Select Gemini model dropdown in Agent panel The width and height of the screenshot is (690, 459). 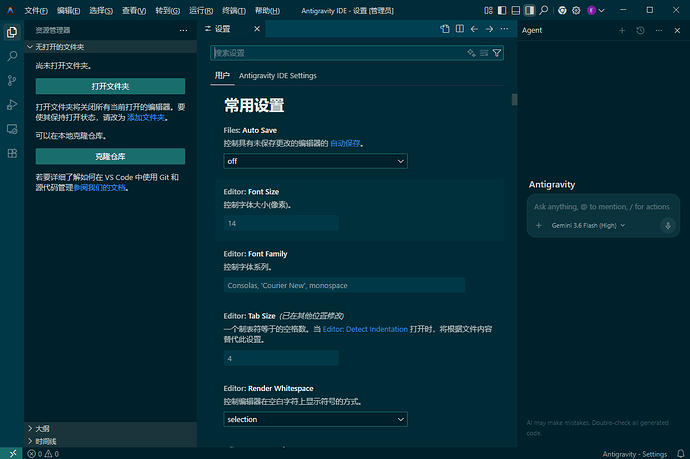(588, 225)
